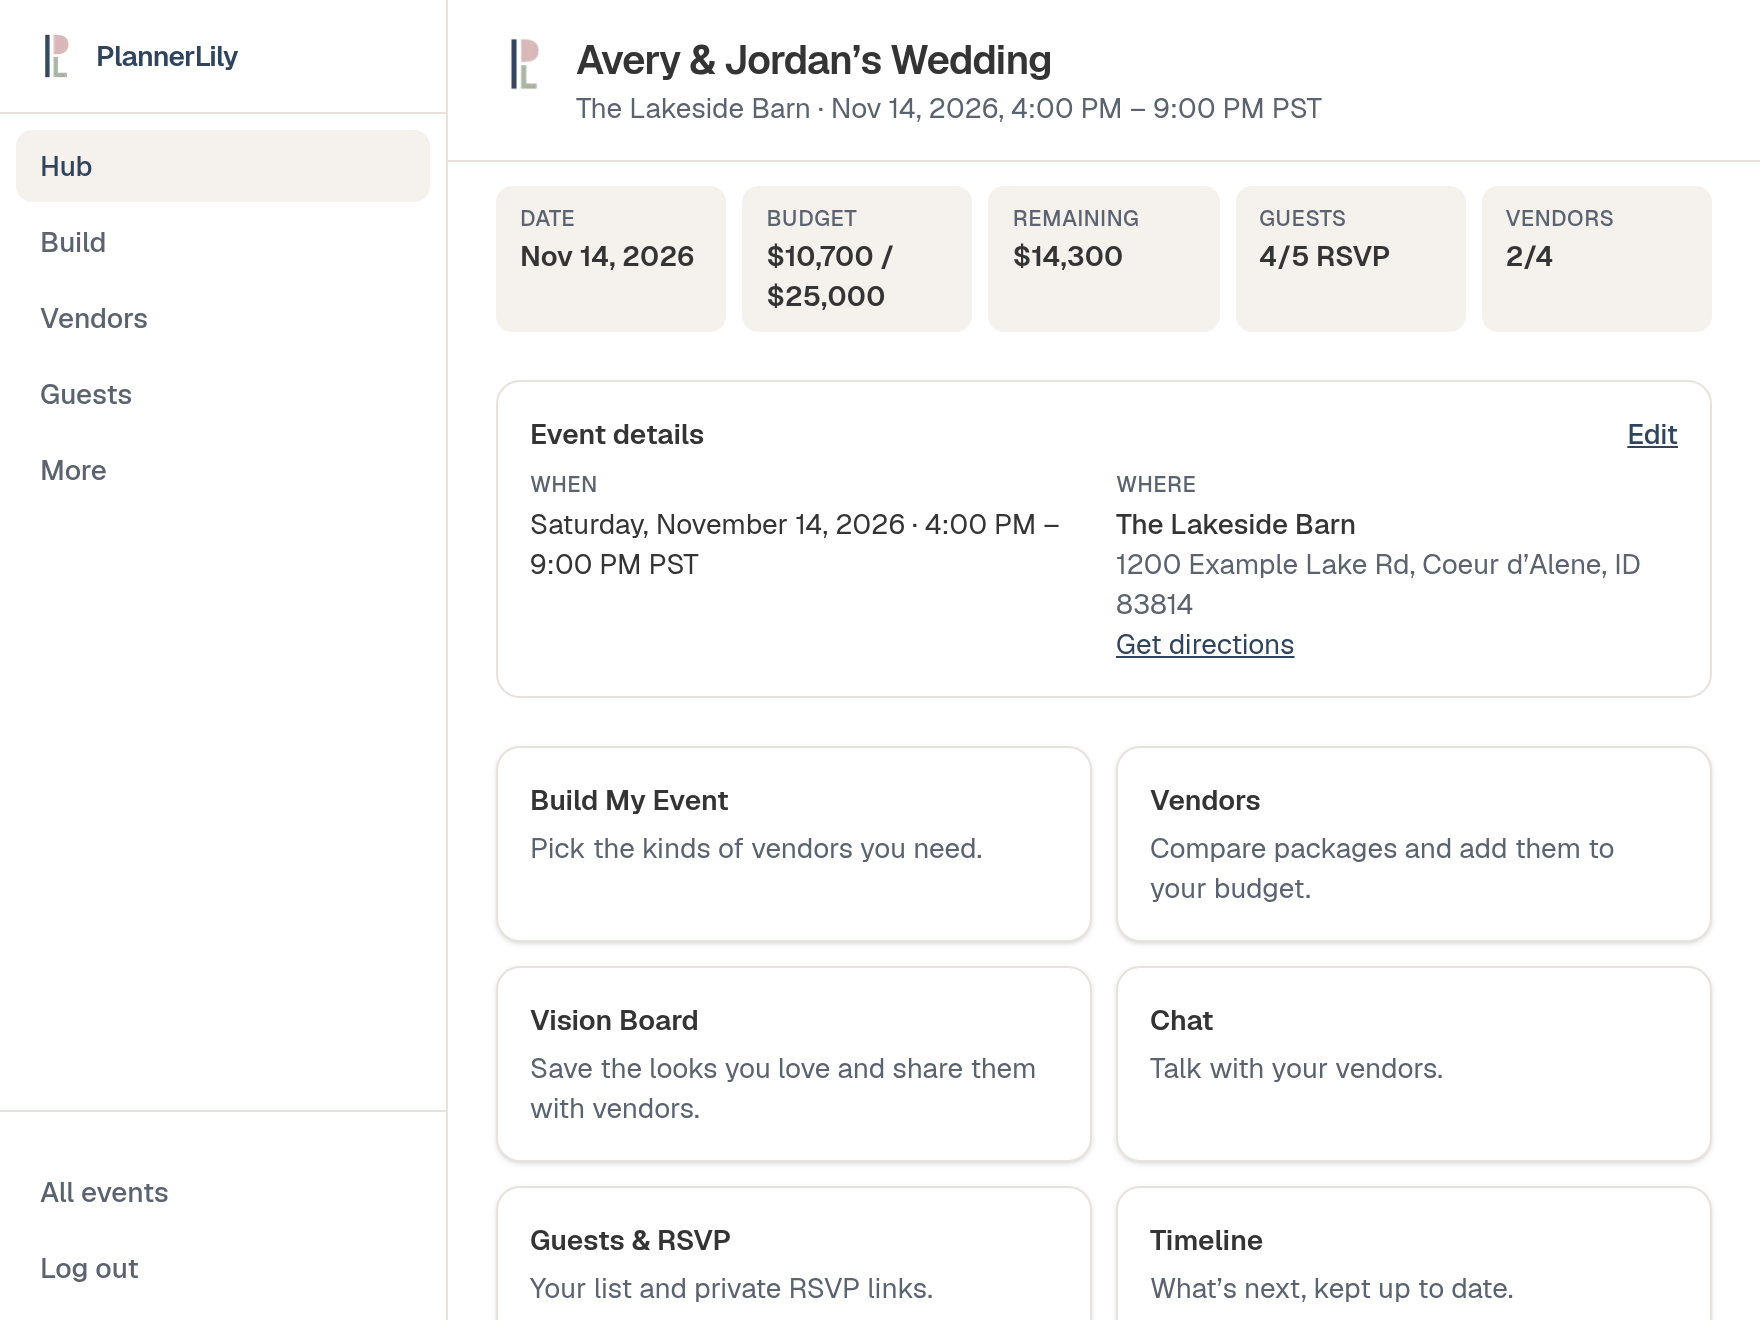Click the event logo beside the wedding title
The image size is (1760, 1320).
pos(525,64)
